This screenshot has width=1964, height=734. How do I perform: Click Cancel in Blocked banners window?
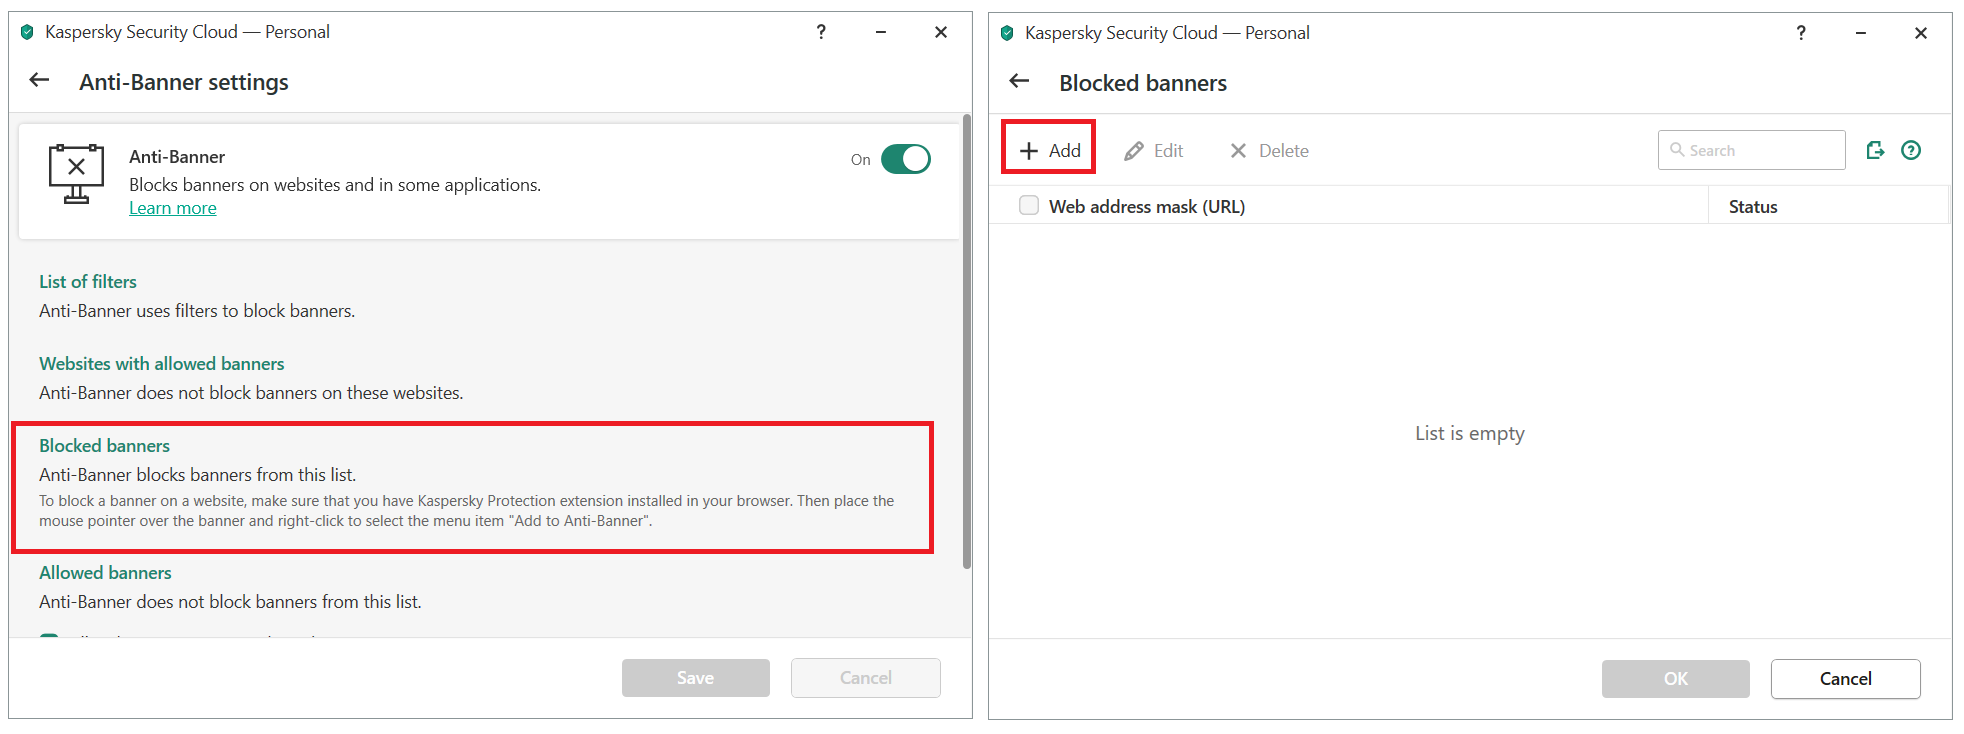click(1846, 679)
